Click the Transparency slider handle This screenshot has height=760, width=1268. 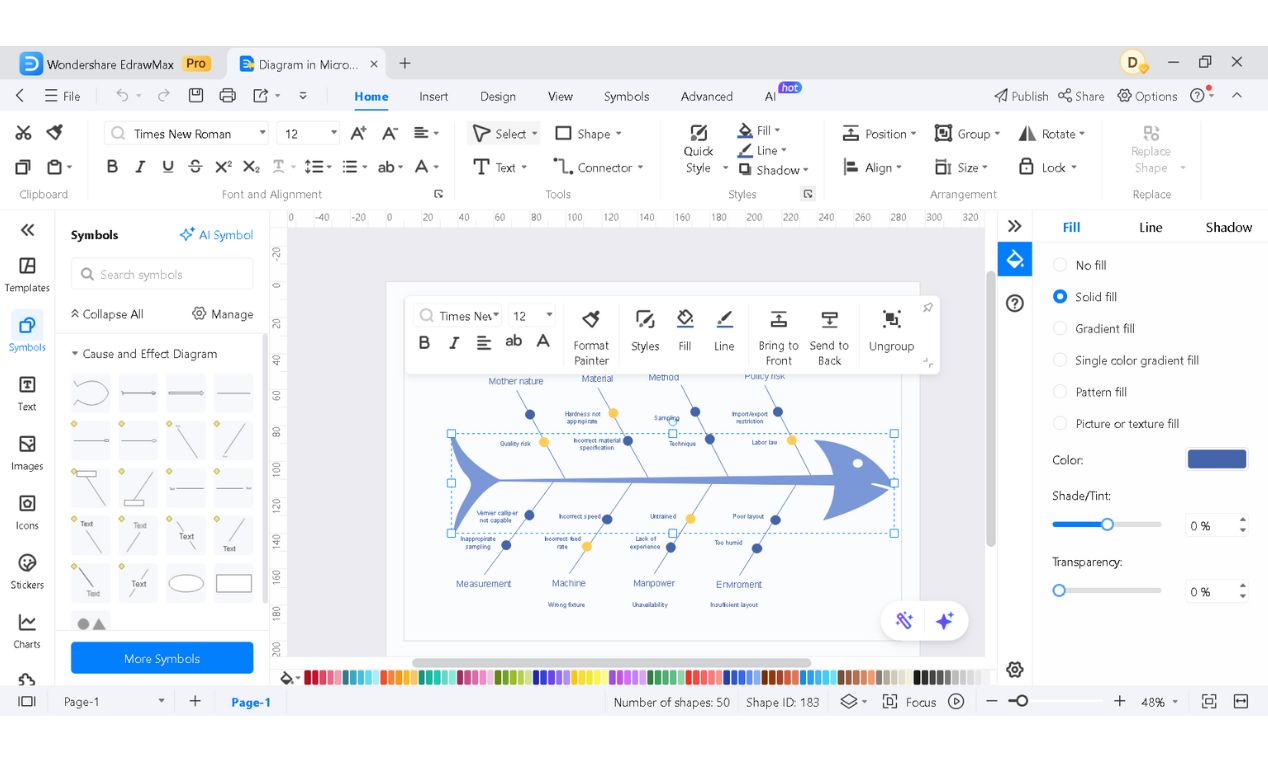point(1059,591)
